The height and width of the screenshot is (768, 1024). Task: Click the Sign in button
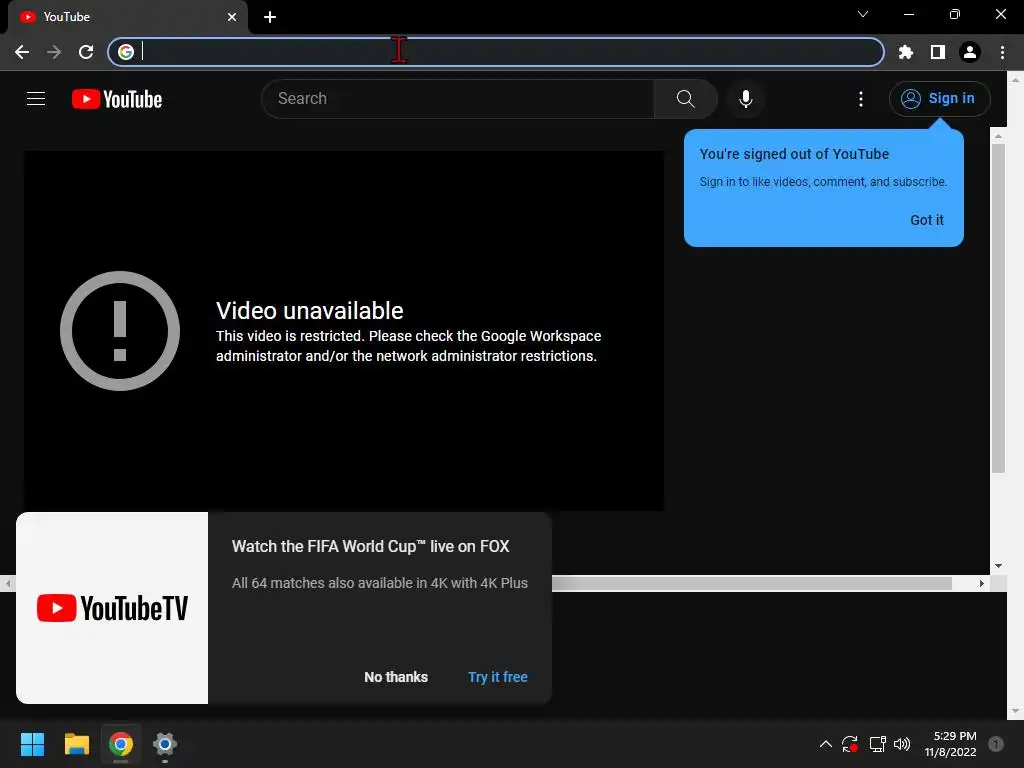[939, 99]
